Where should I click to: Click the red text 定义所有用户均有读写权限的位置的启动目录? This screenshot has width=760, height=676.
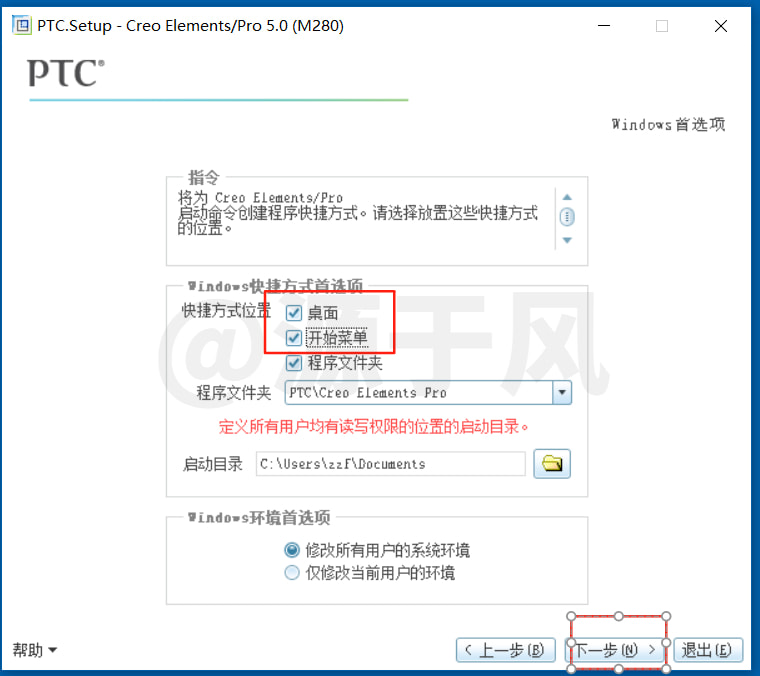pyautogui.click(x=373, y=426)
